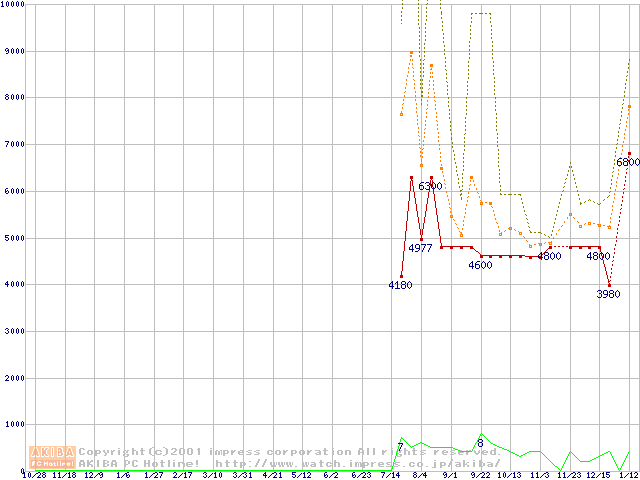Click the green line count label 8
This screenshot has height=480, width=640.
(x=480, y=443)
